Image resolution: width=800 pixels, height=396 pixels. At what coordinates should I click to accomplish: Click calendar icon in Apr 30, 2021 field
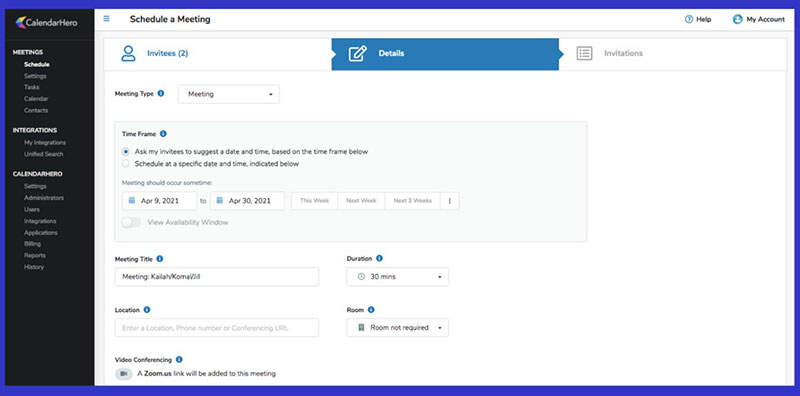tap(220, 201)
